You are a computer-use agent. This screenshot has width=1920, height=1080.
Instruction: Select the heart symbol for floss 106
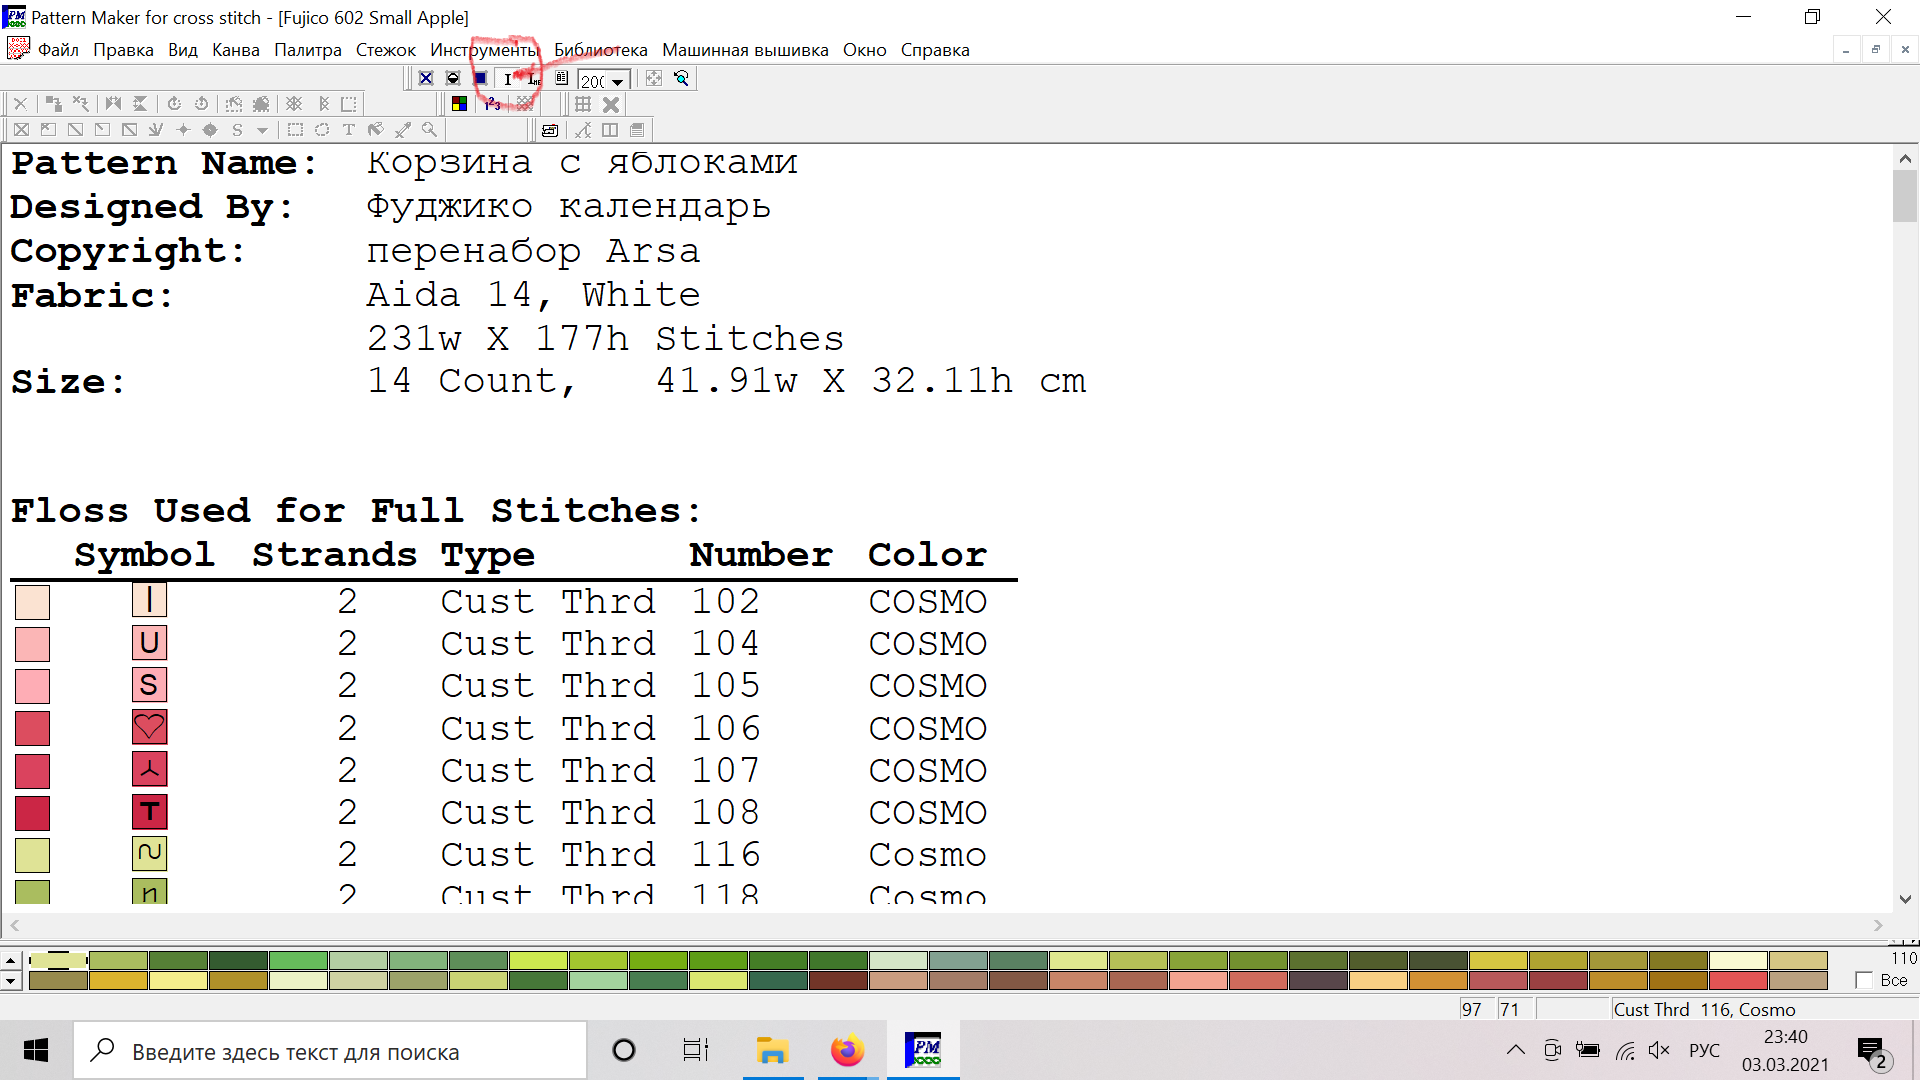tap(149, 728)
